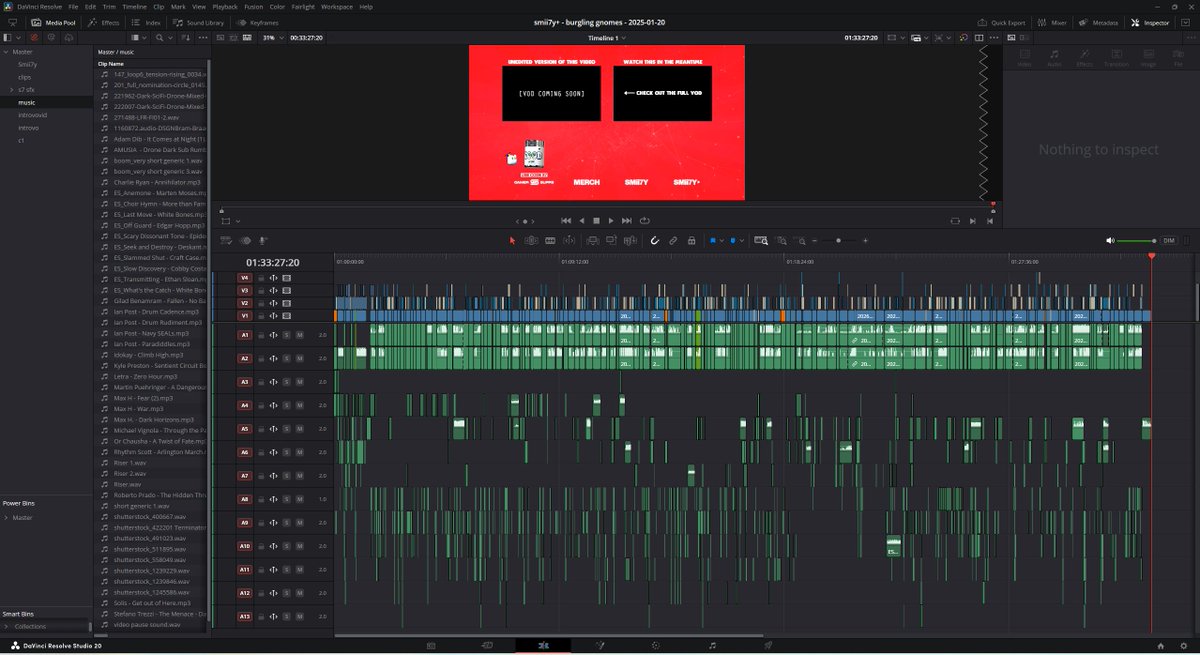Open the Metadata panel
The width and height of the screenshot is (1200, 655).
(1099, 21)
